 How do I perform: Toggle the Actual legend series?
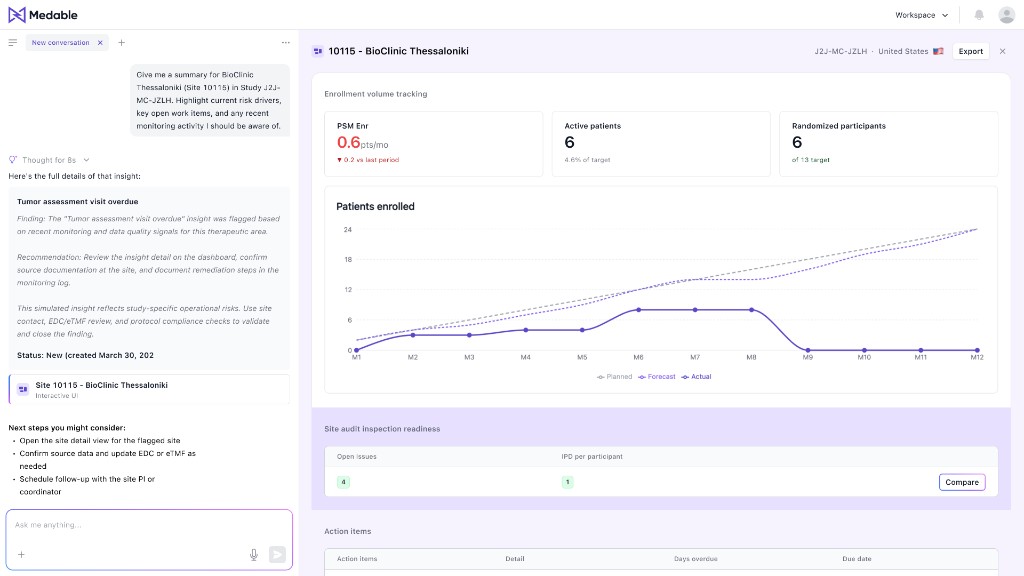pyautogui.click(x=696, y=377)
